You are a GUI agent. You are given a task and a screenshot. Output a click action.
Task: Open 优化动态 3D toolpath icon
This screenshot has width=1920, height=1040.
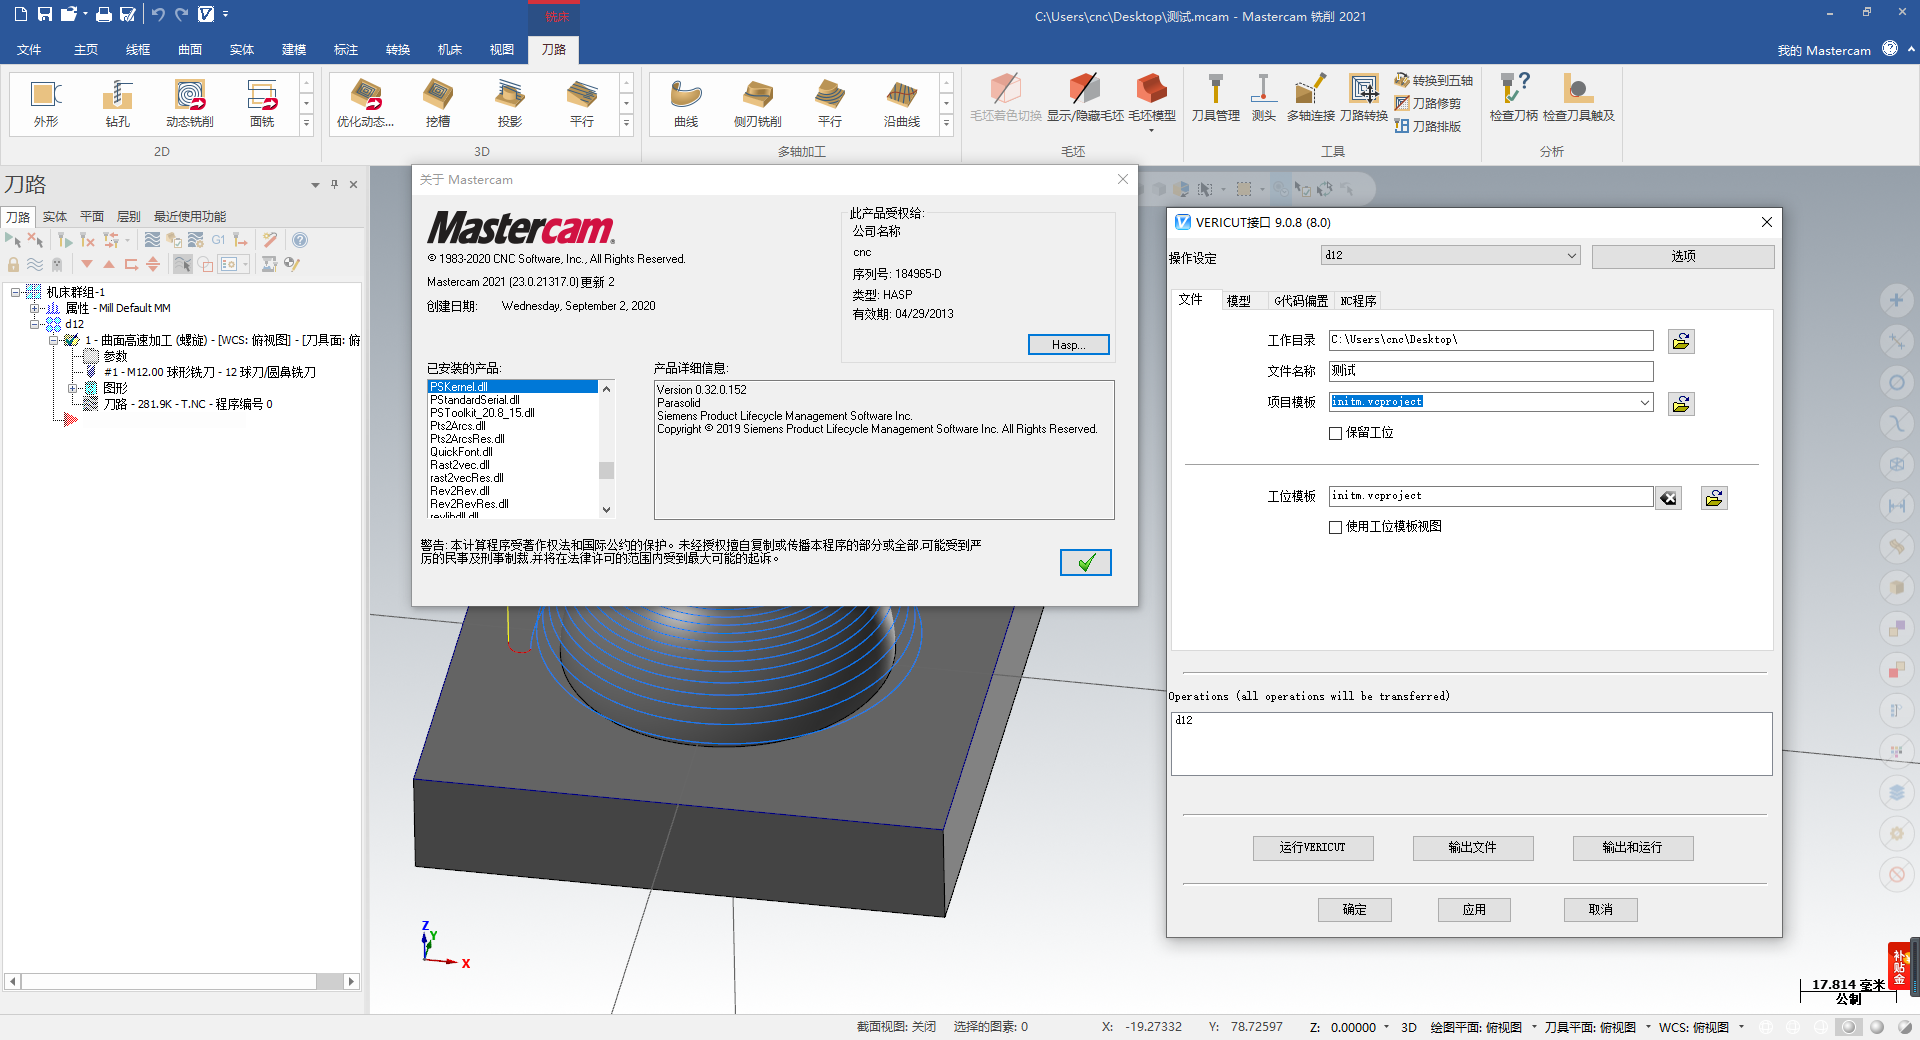[366, 103]
